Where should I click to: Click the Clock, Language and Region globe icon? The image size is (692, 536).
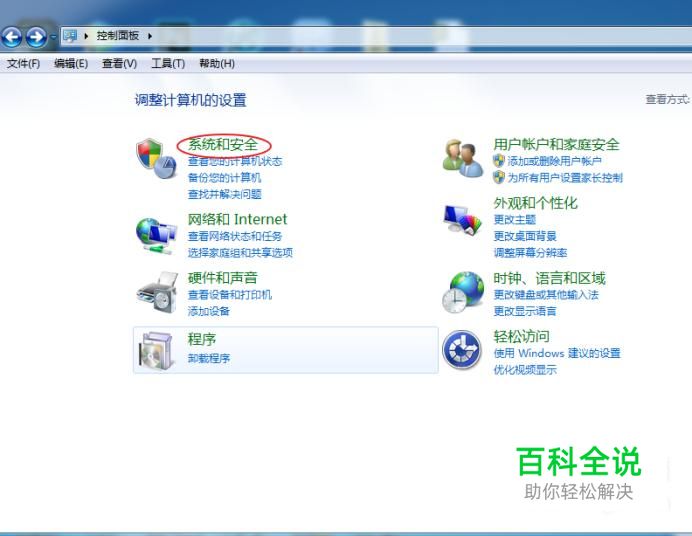pyautogui.click(x=463, y=292)
